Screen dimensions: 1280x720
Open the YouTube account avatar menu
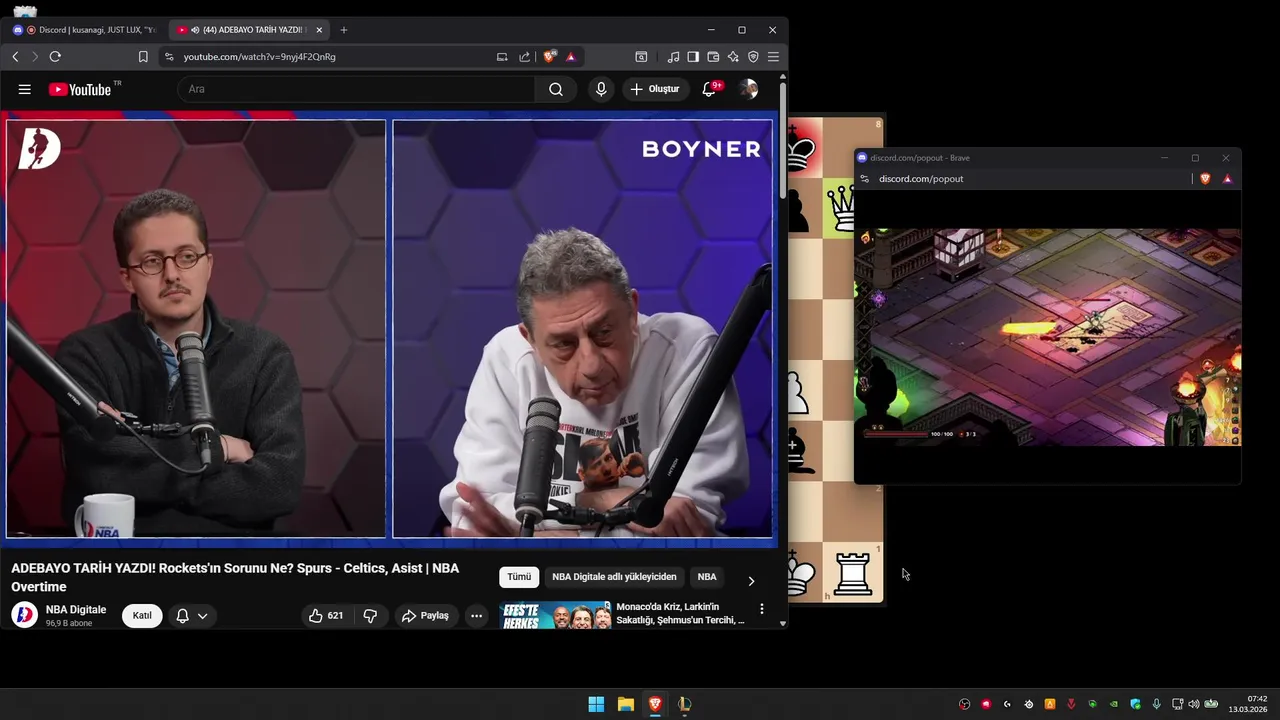[748, 89]
